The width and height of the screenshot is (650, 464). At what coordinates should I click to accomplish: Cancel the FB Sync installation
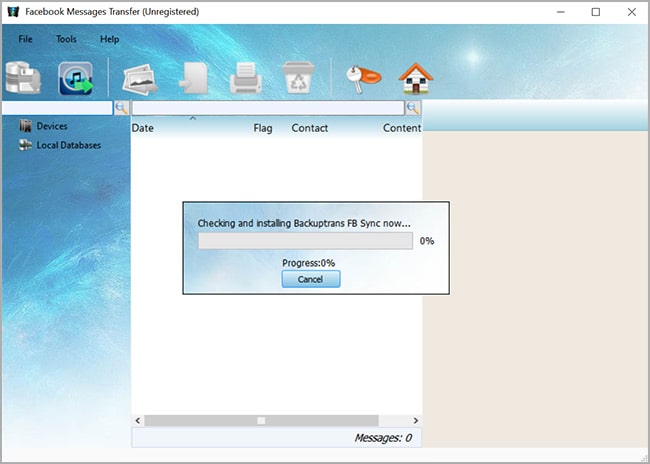coord(311,279)
